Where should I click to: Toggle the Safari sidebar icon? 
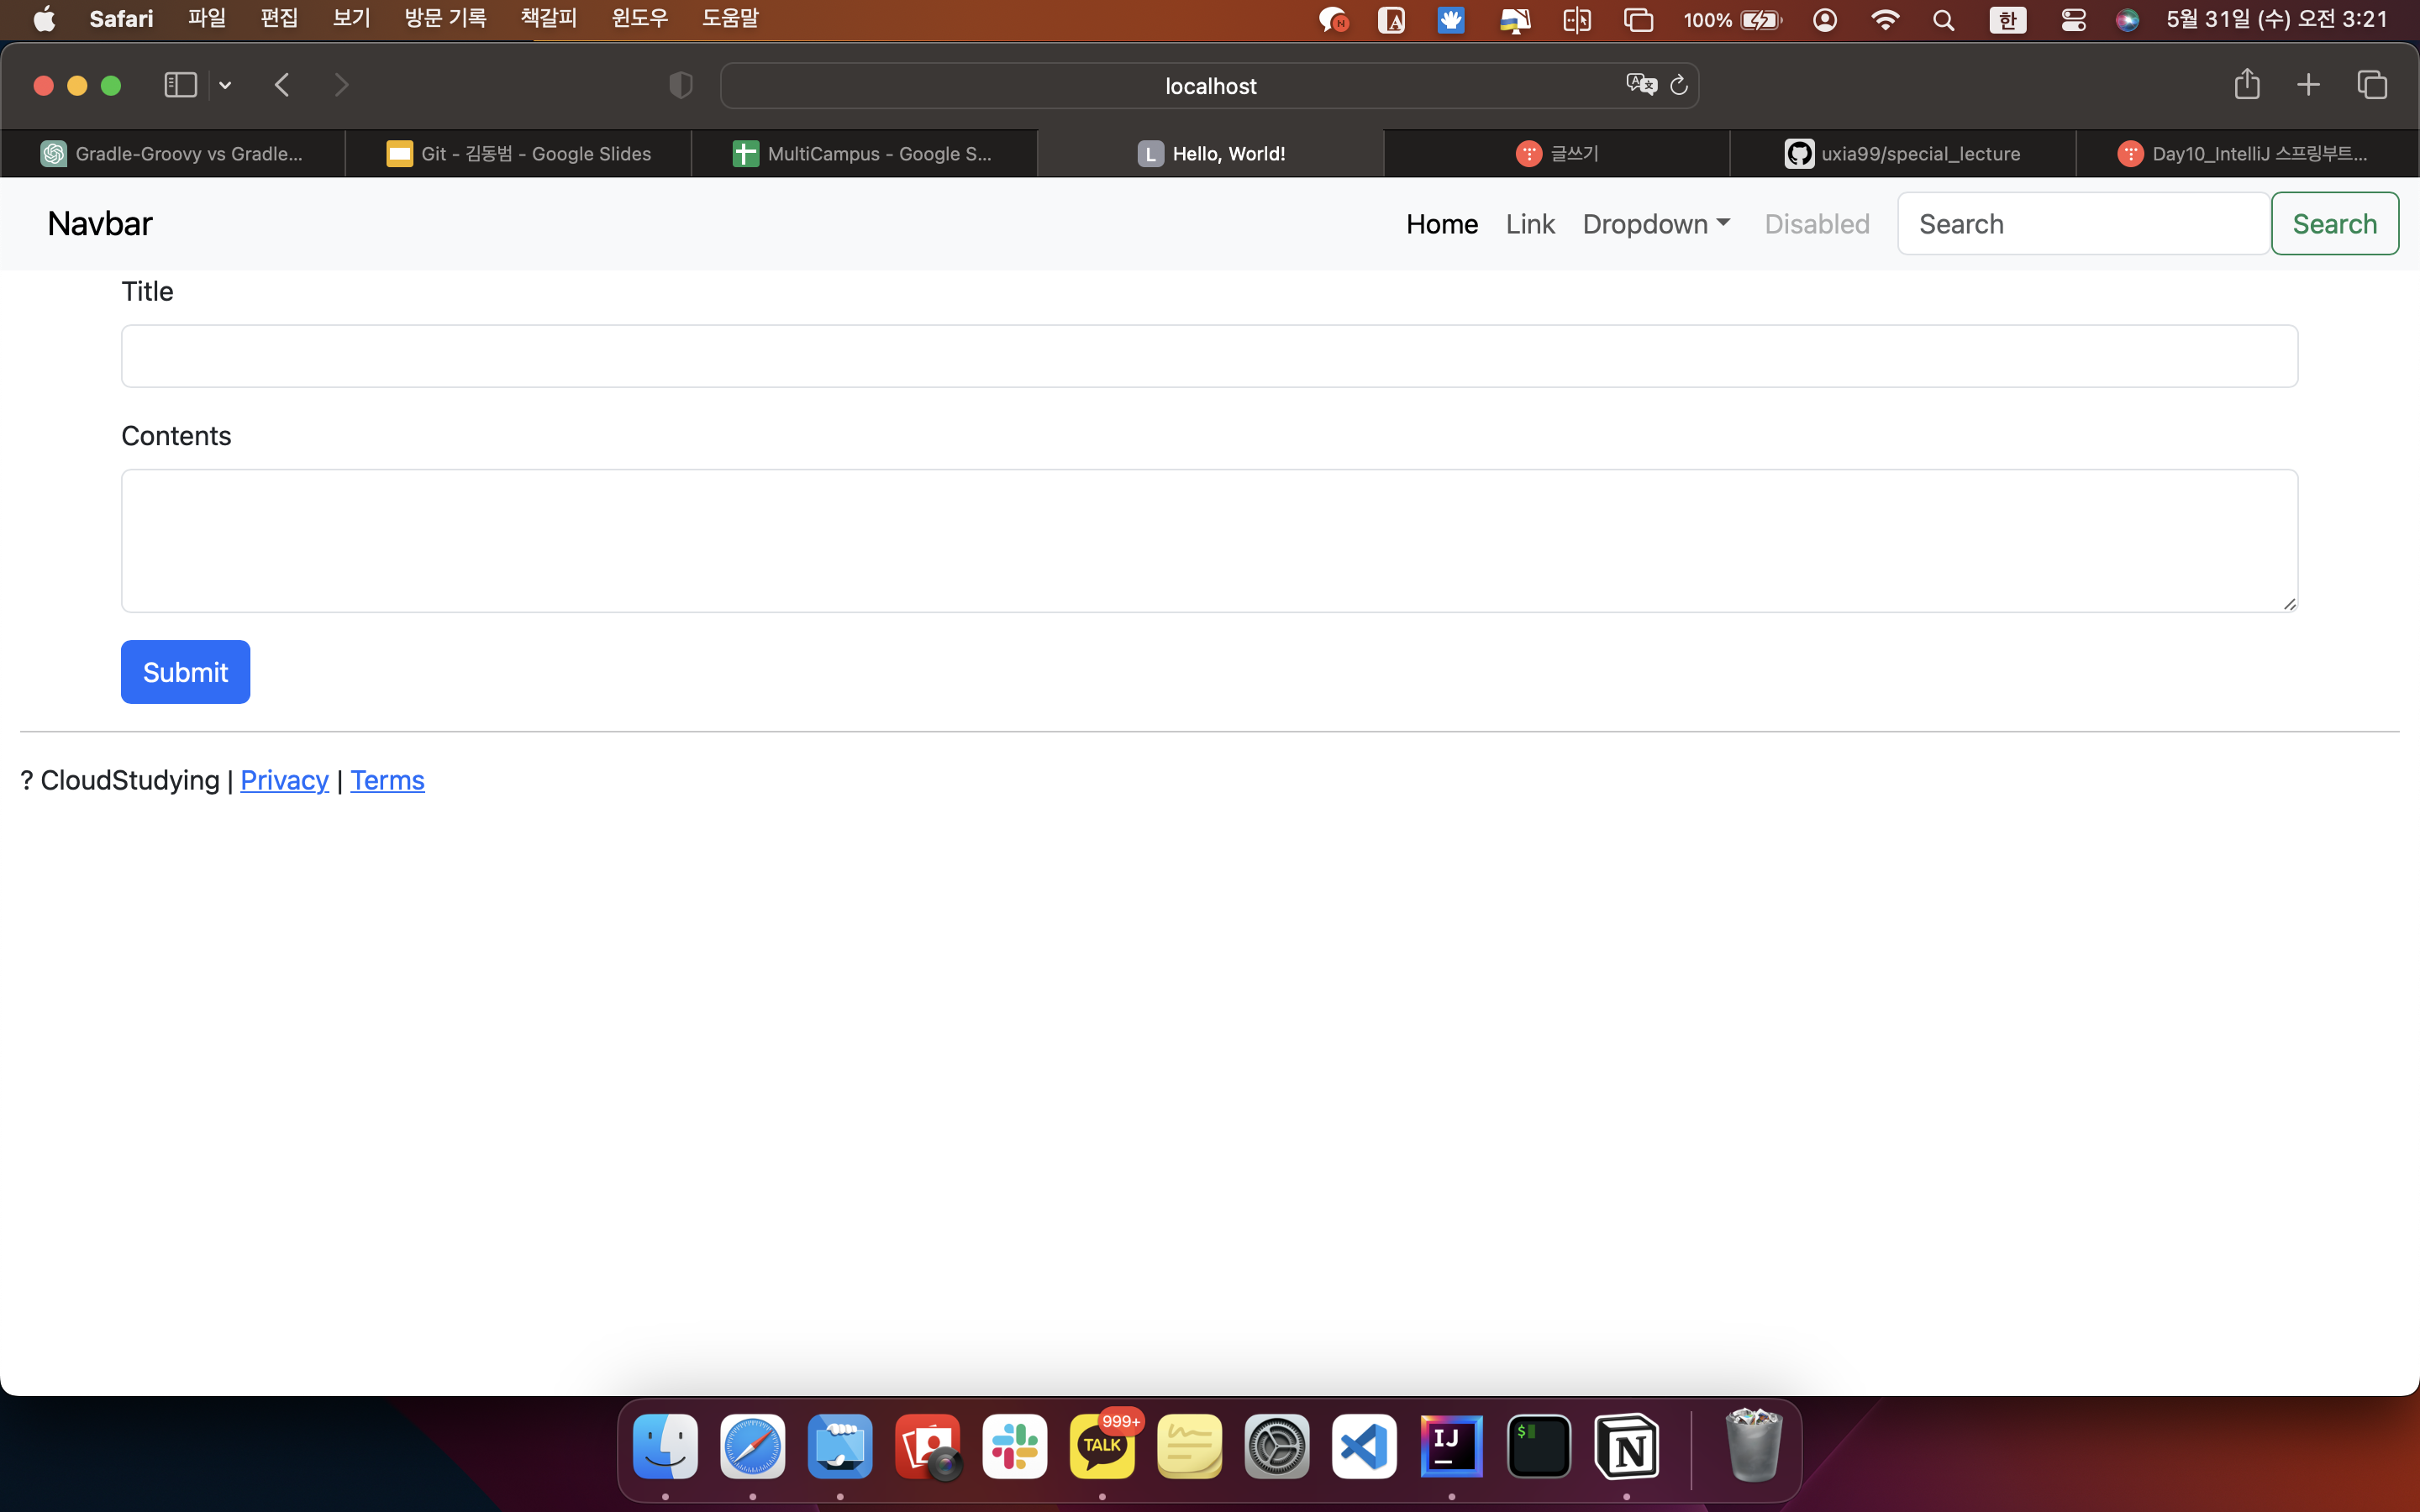pyautogui.click(x=180, y=85)
